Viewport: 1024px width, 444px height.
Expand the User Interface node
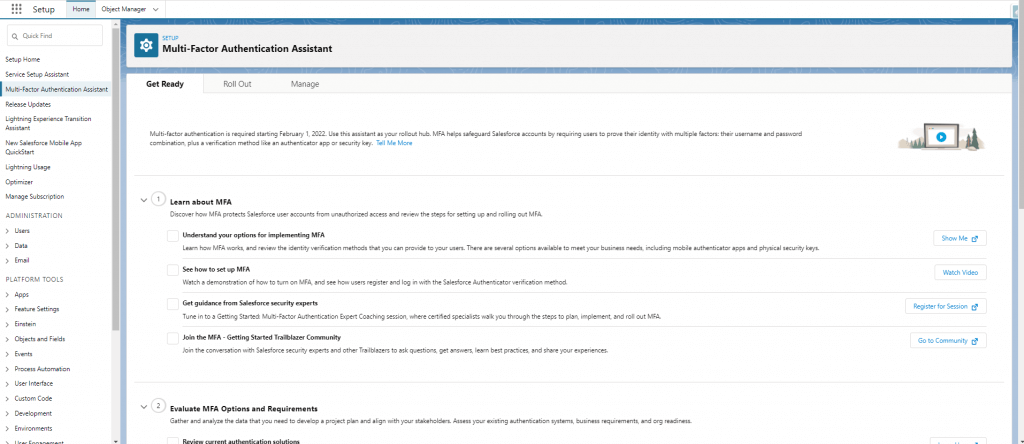click(x=7, y=384)
